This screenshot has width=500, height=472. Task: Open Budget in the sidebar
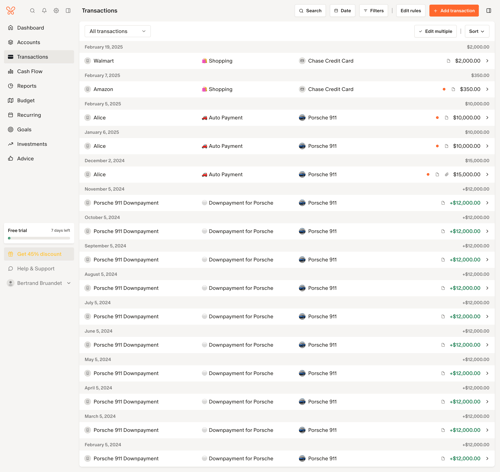point(39,100)
